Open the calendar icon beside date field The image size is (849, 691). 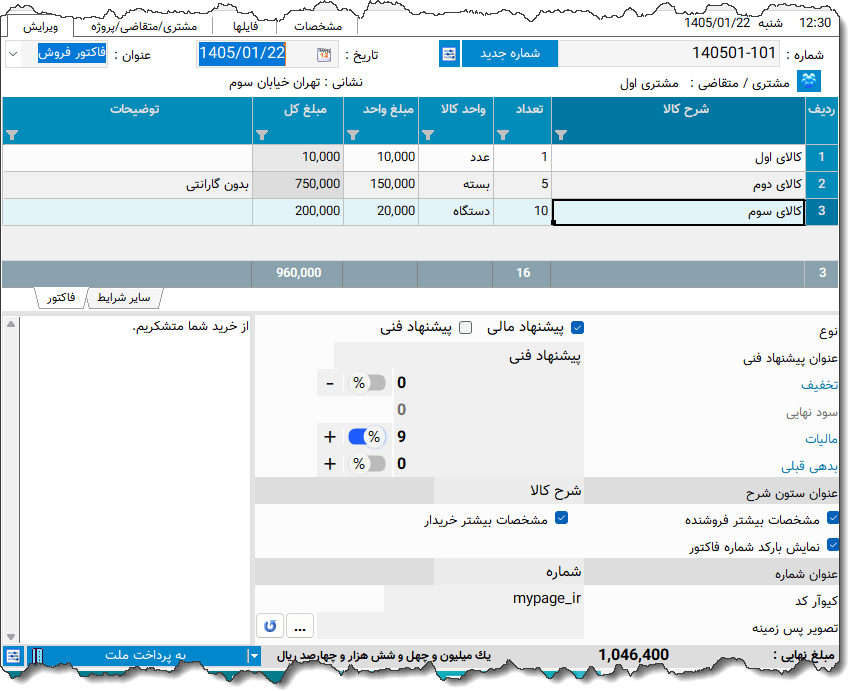pyautogui.click(x=322, y=53)
